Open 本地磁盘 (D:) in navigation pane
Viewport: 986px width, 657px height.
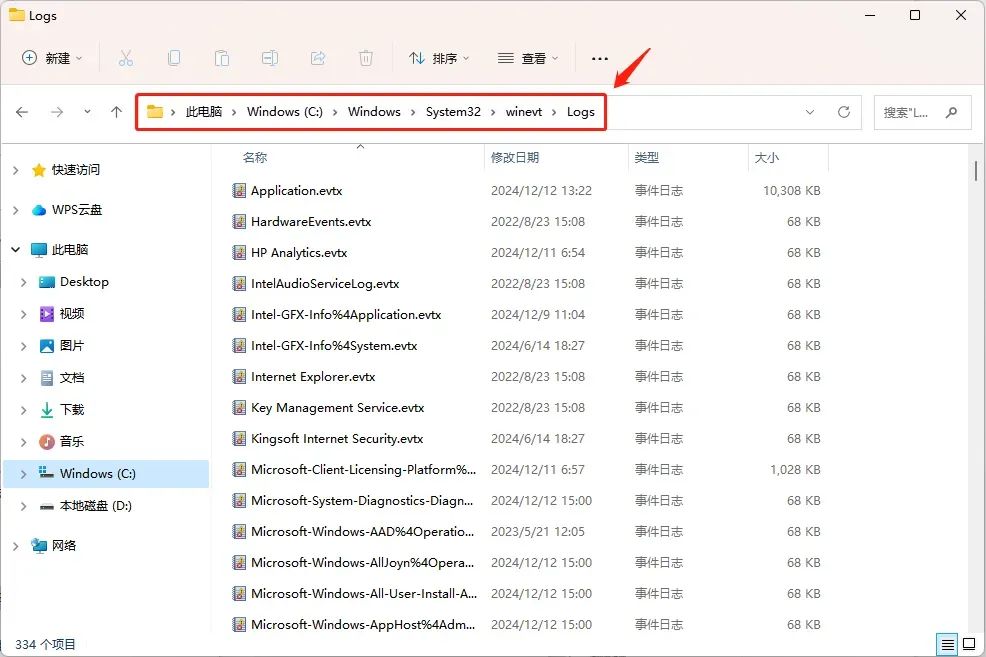pos(96,506)
